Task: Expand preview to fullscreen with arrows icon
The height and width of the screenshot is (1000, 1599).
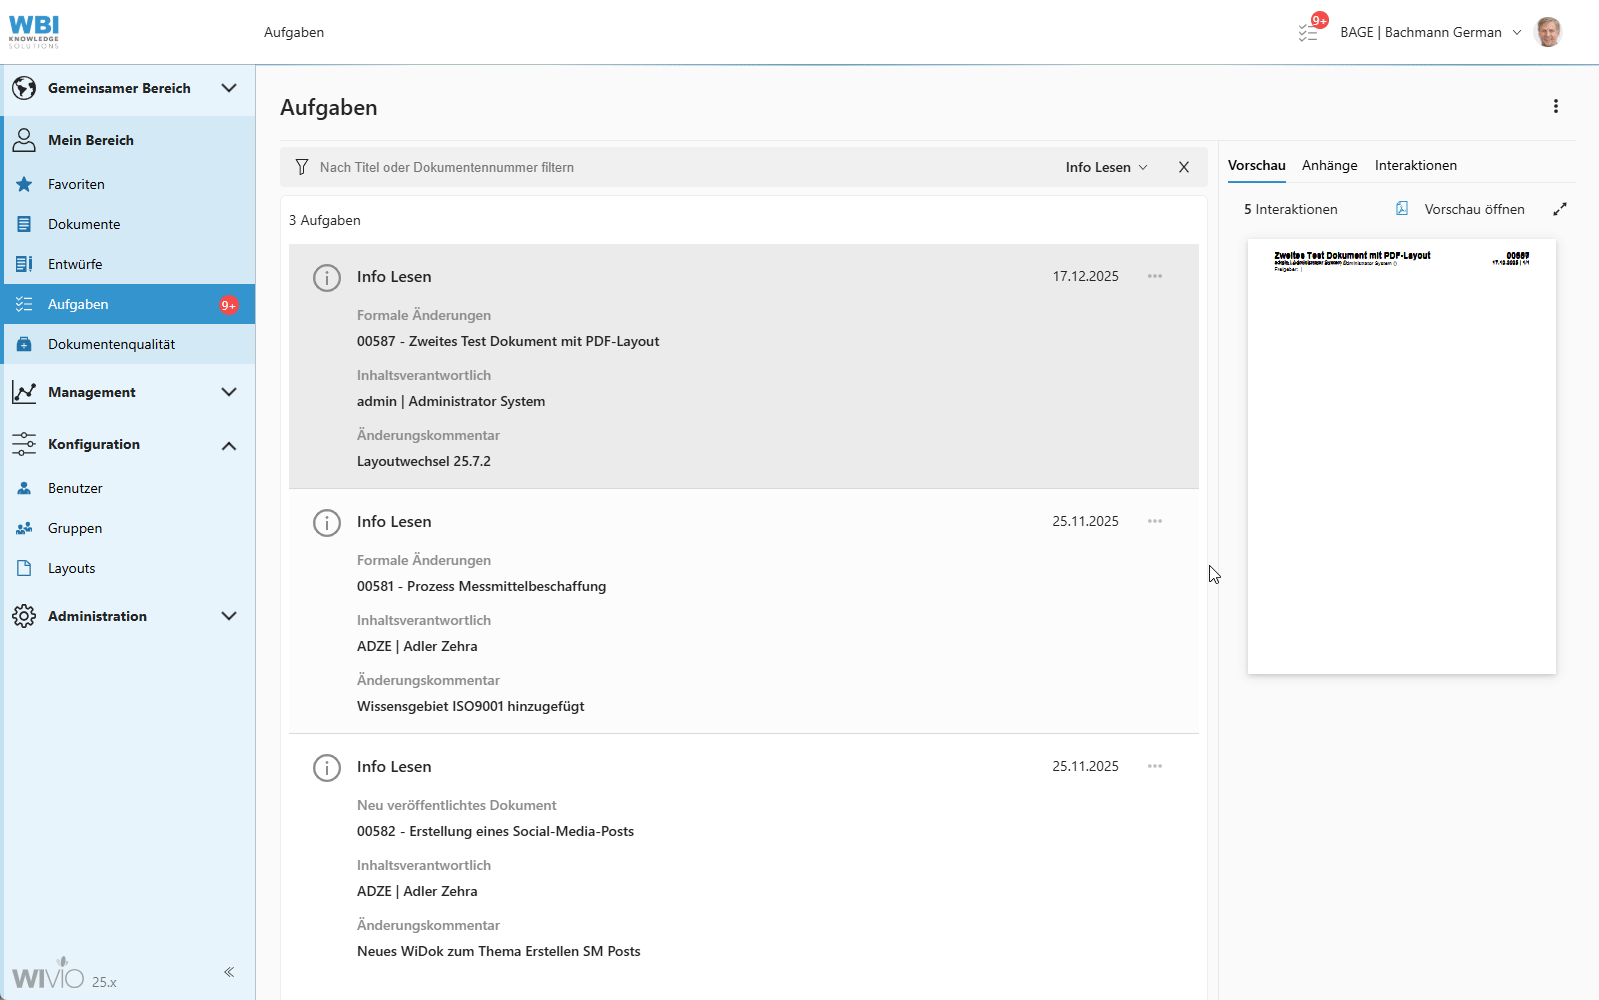Action: pyautogui.click(x=1559, y=209)
